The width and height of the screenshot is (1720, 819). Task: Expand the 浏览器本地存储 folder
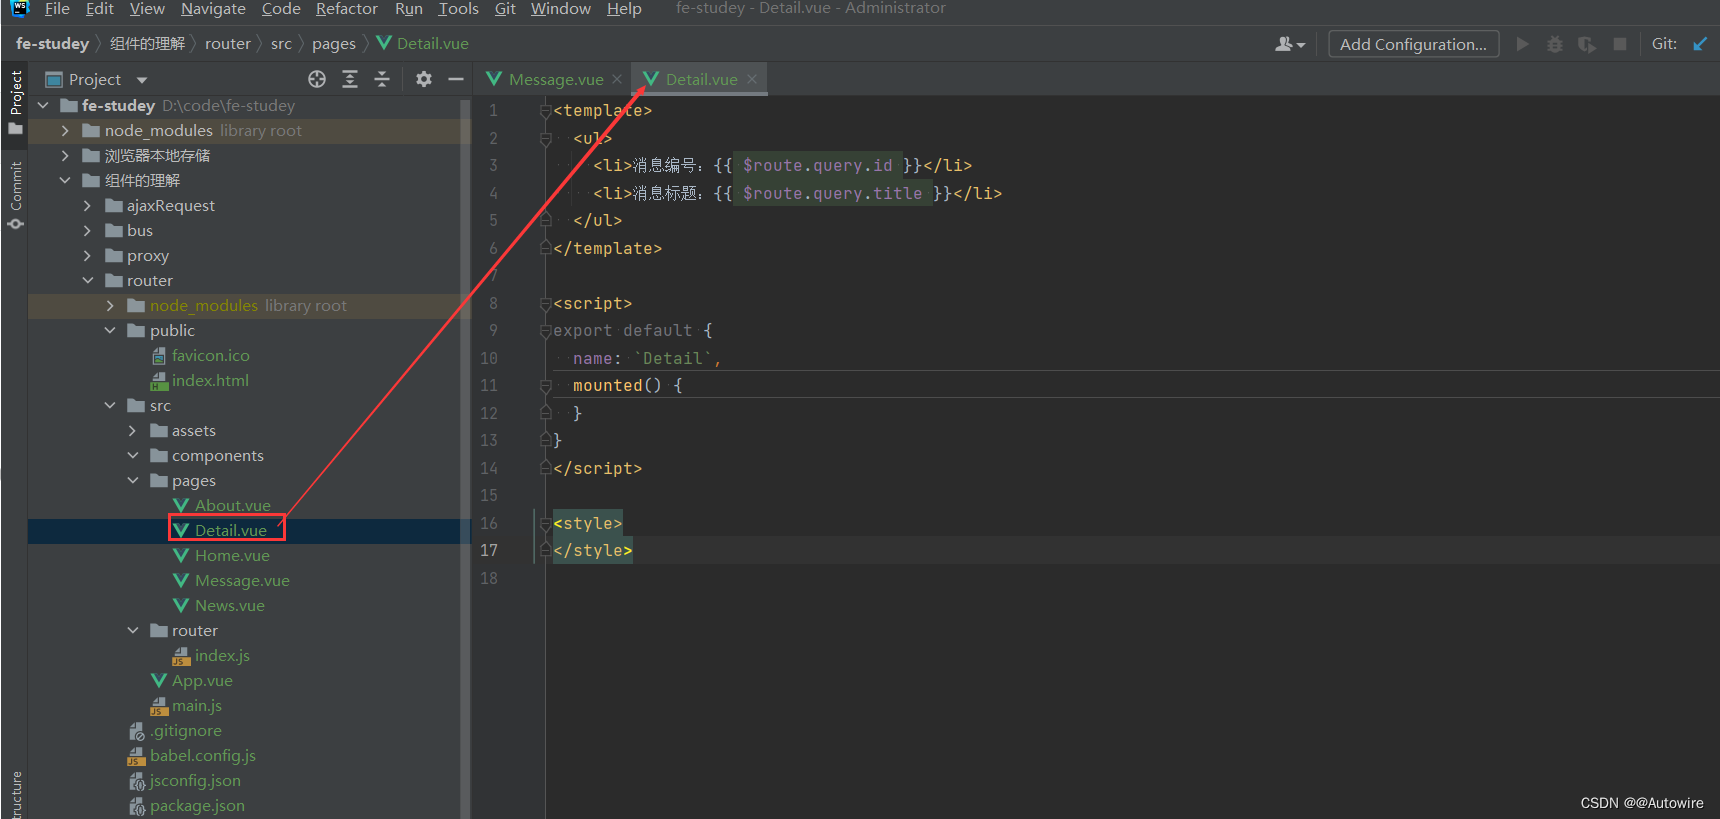65,155
